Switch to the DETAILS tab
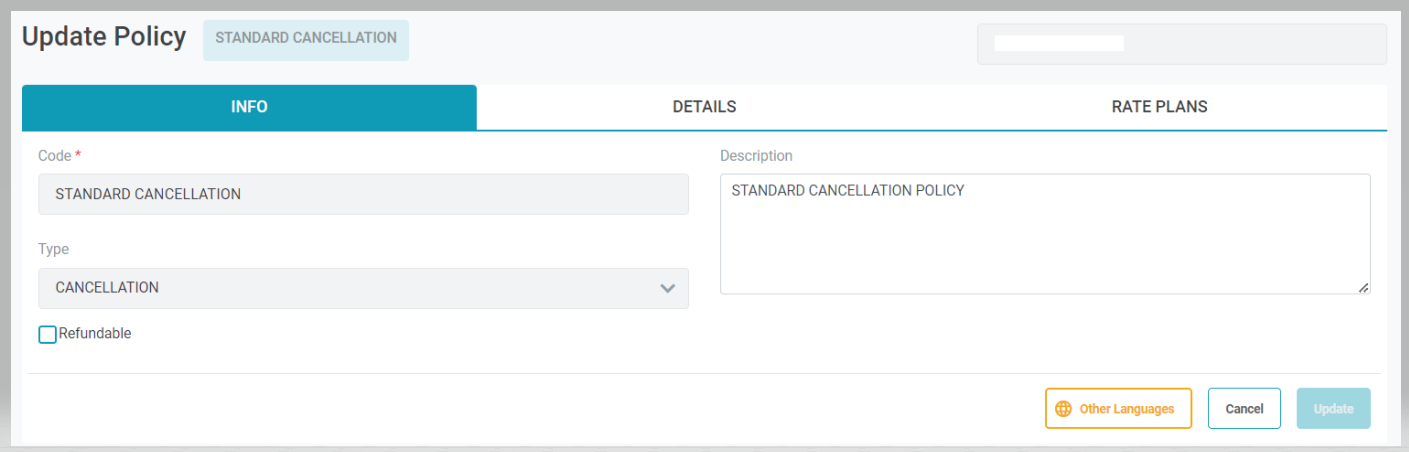 tap(704, 107)
